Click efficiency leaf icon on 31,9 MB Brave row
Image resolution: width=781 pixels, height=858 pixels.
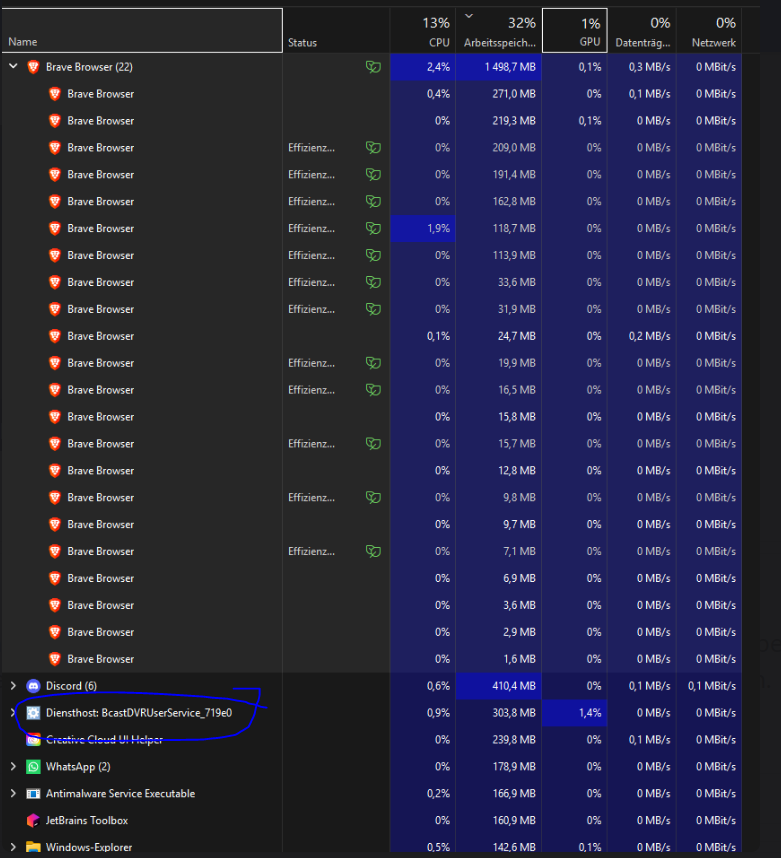point(373,309)
